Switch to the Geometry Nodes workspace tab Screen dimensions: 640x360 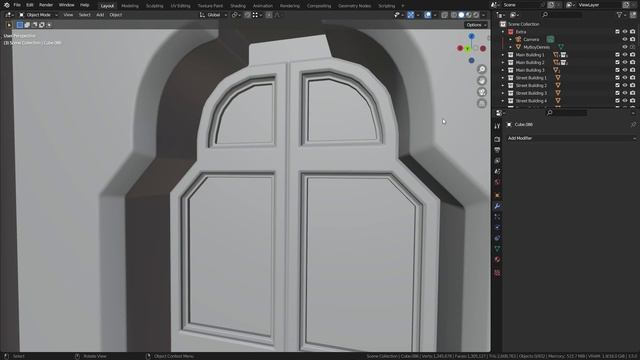coord(355,6)
